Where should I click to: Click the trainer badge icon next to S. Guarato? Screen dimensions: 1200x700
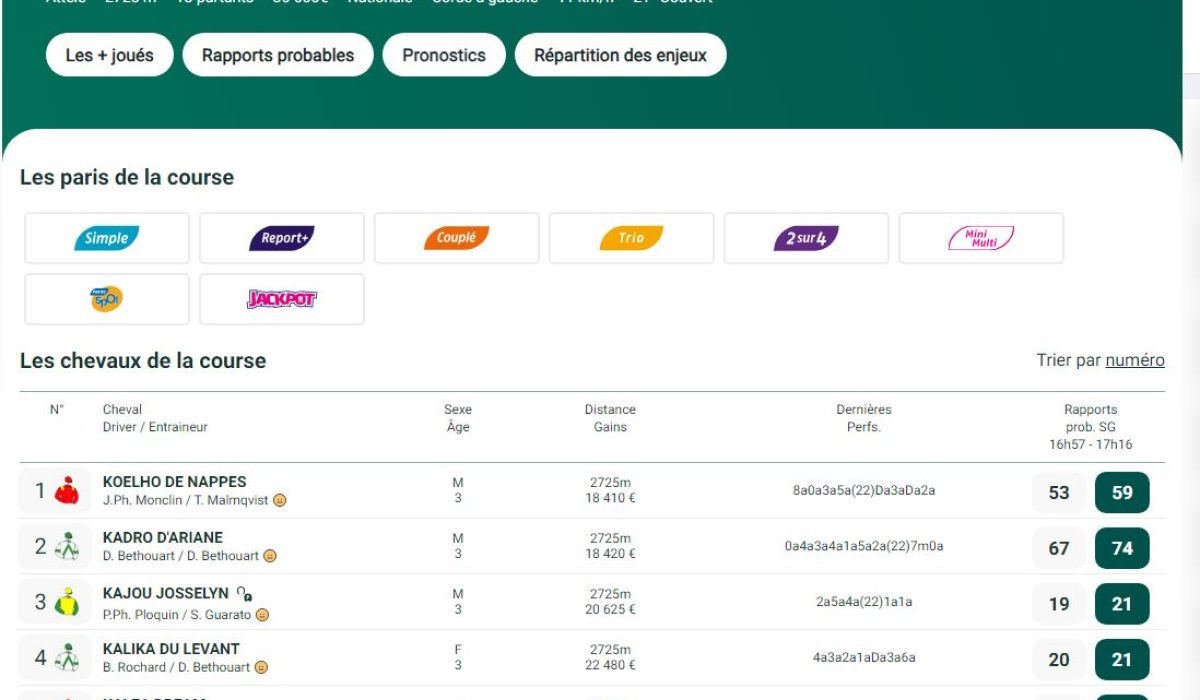[262, 615]
